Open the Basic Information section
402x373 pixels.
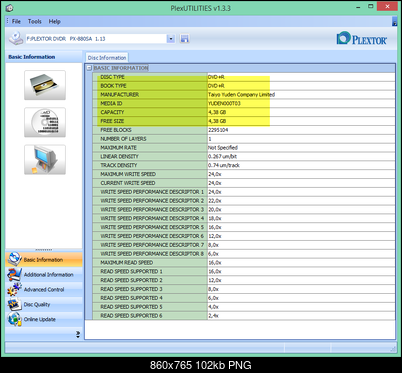pos(44,259)
